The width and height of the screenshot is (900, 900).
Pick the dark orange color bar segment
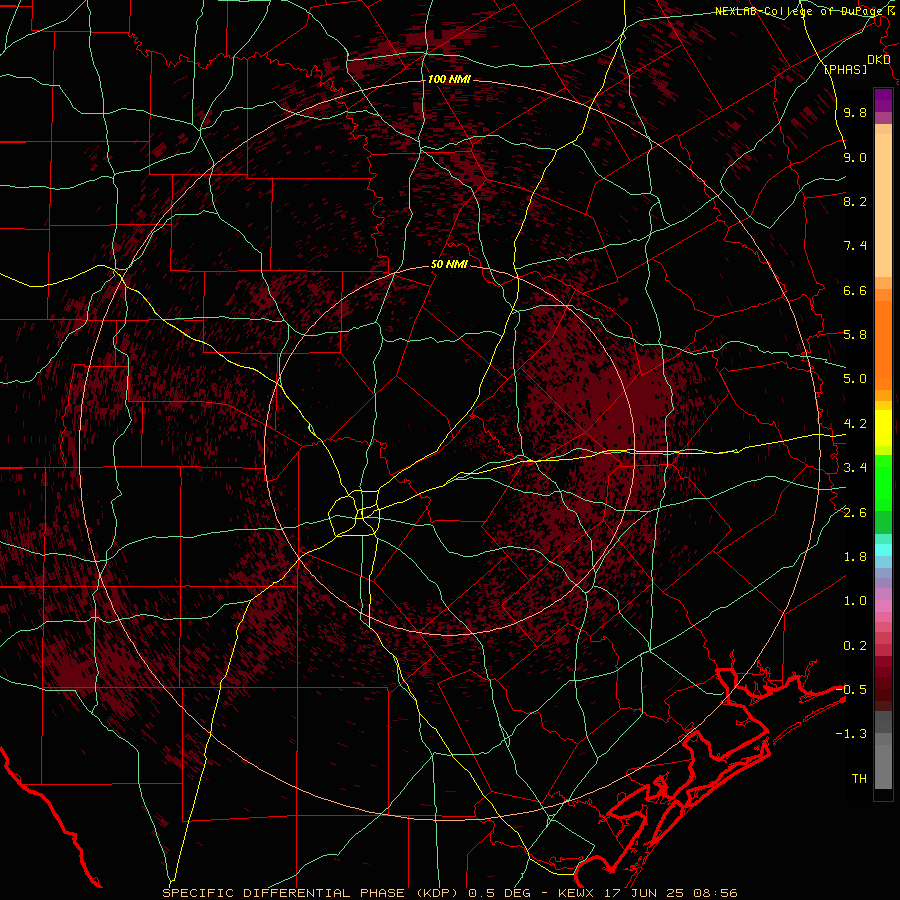coord(883,345)
